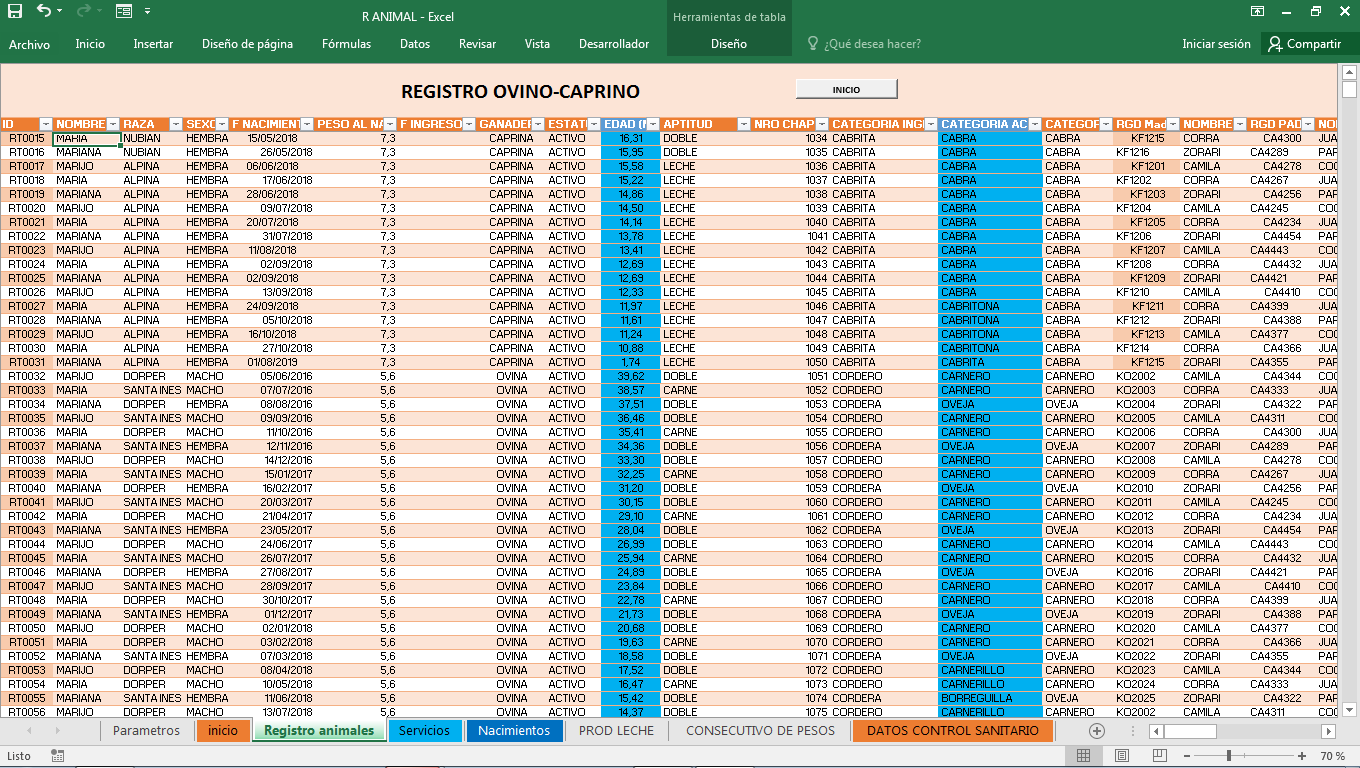Switch to the Nacimientos sheet tab

(x=514, y=731)
